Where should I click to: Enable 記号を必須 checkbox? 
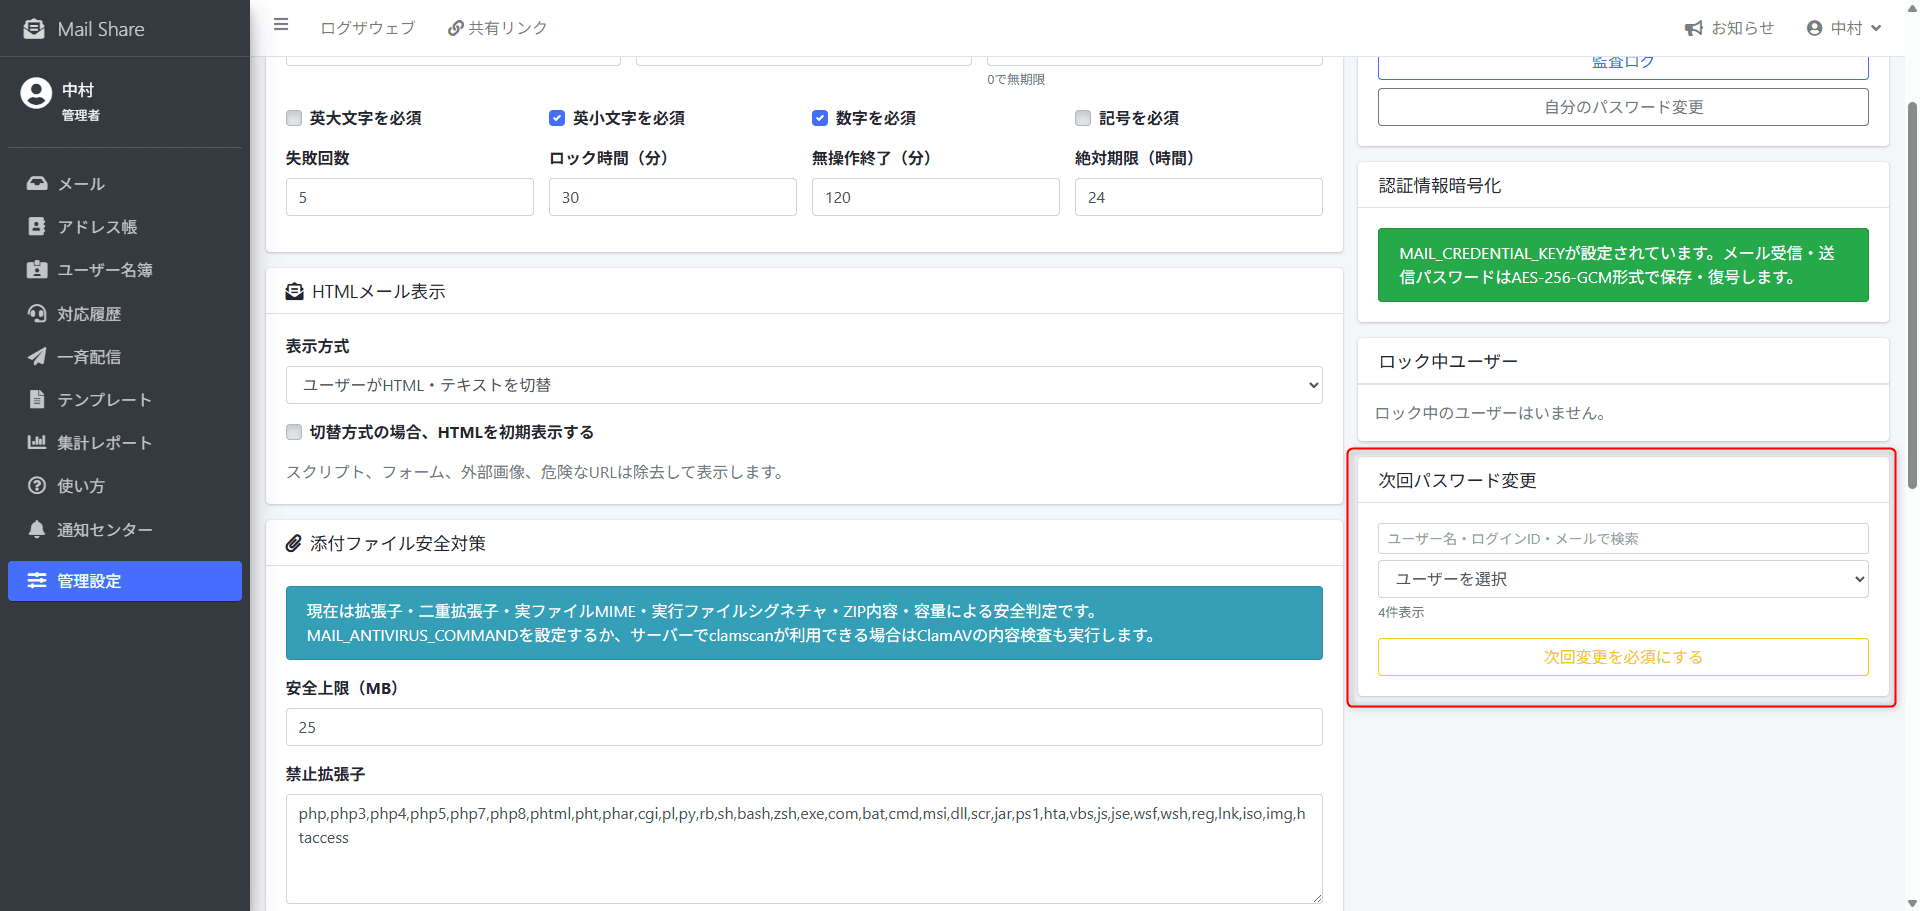[x=1083, y=118]
